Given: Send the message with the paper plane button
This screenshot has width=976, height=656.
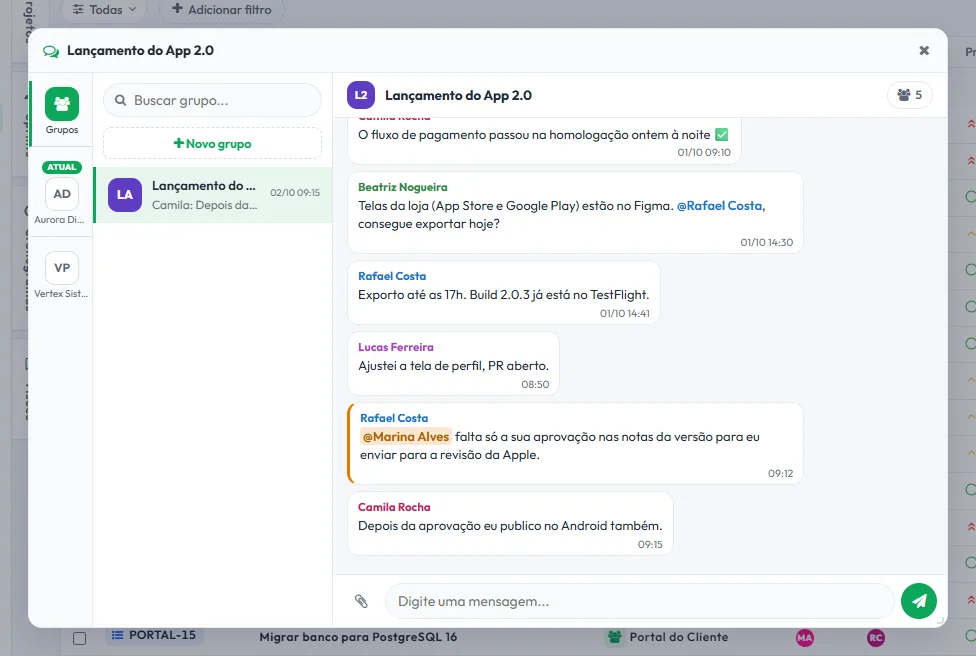Looking at the screenshot, I should point(919,601).
